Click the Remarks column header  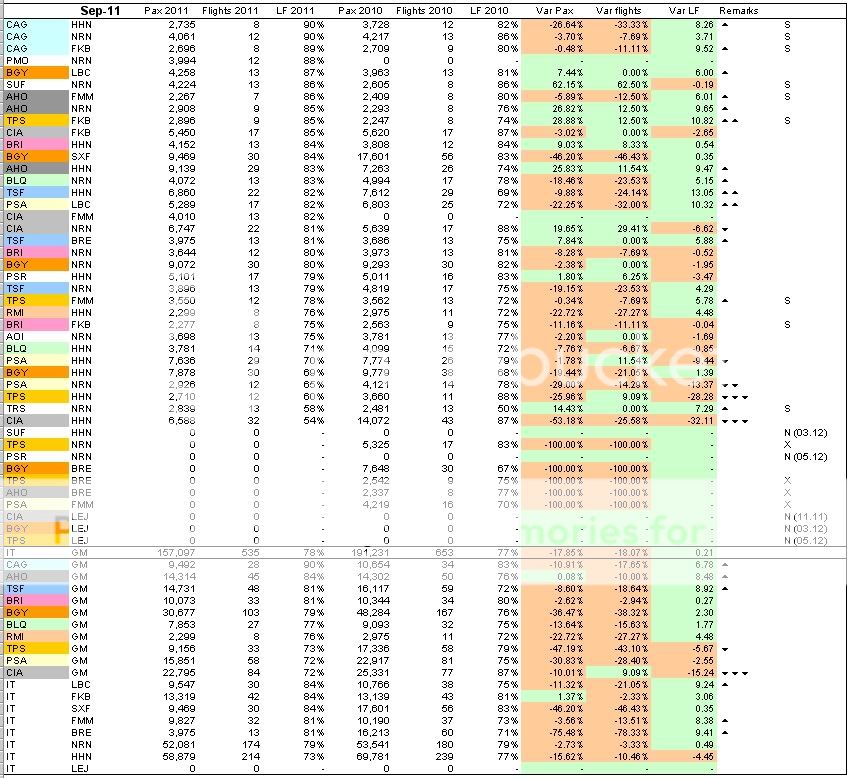click(739, 10)
